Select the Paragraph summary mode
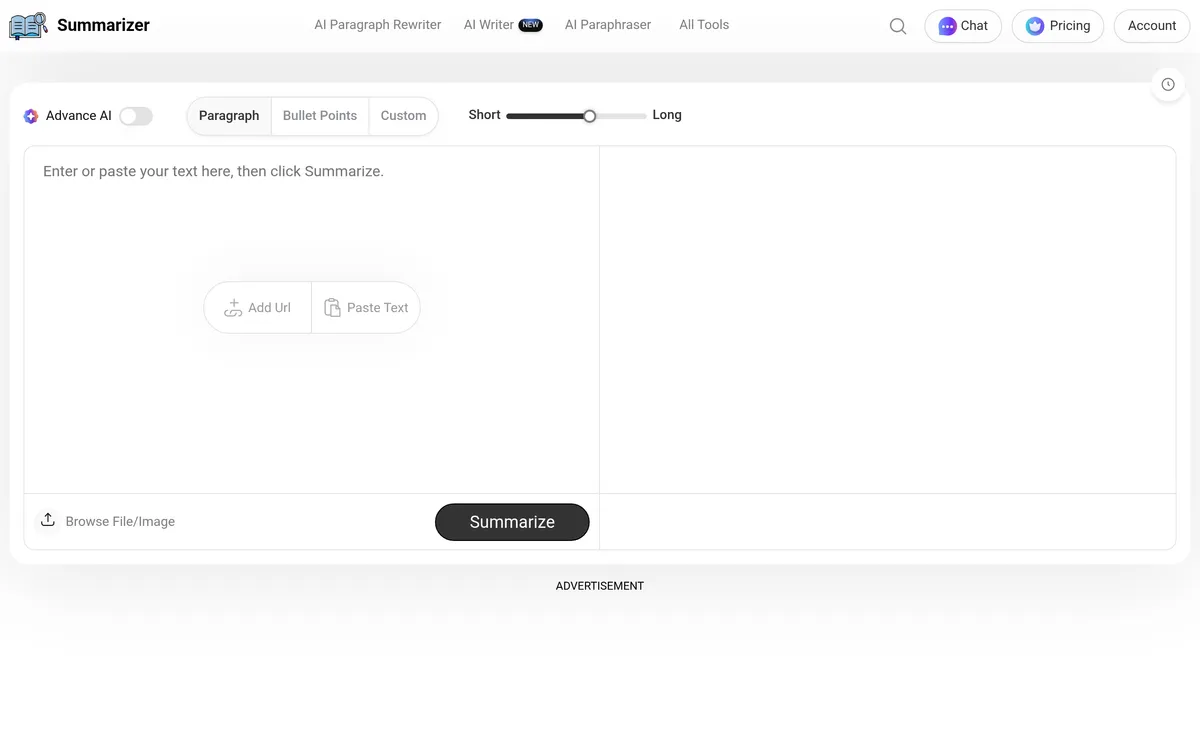 [x=229, y=116]
